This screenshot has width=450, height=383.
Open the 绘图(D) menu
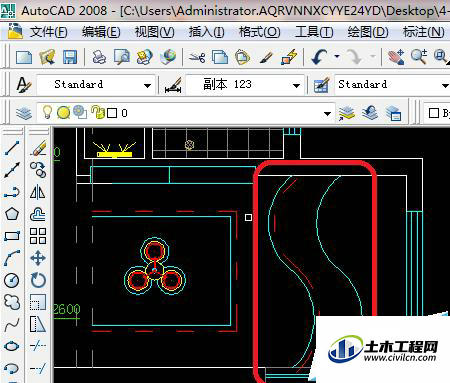click(x=368, y=32)
